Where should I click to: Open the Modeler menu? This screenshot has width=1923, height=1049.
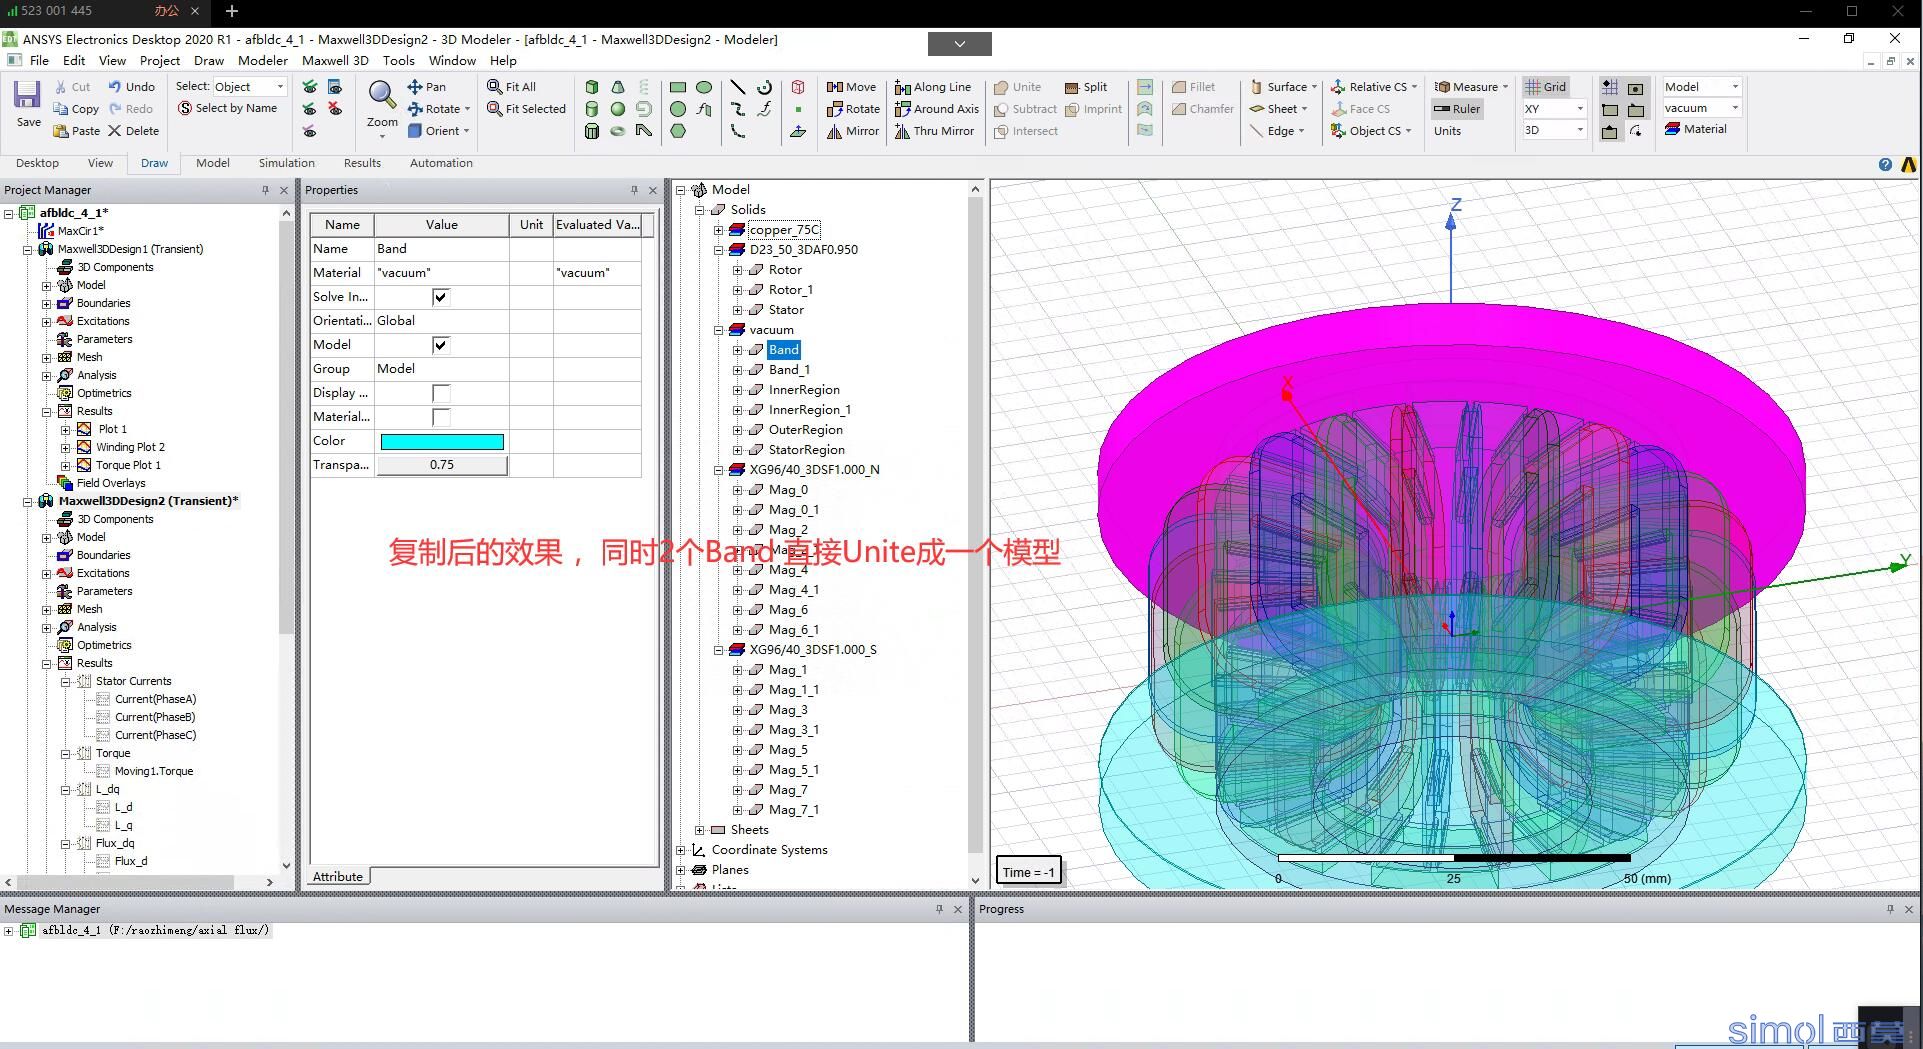pyautogui.click(x=263, y=61)
